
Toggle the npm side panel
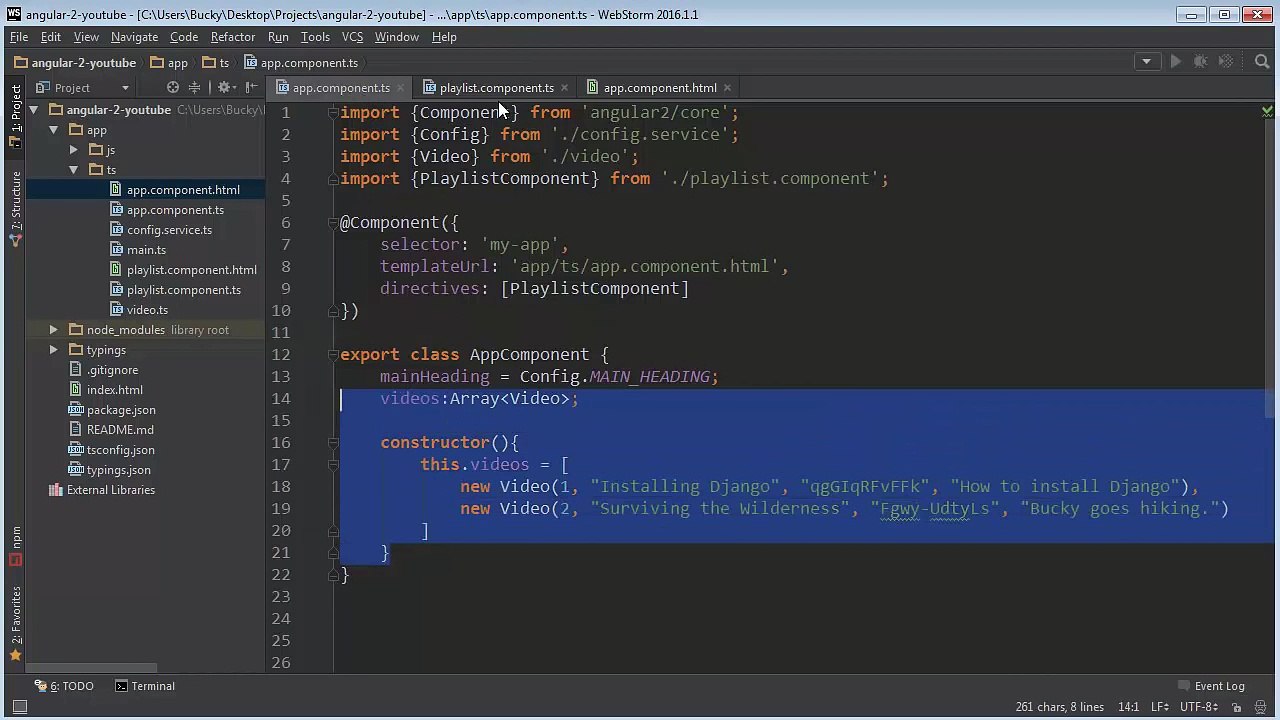pos(15,545)
